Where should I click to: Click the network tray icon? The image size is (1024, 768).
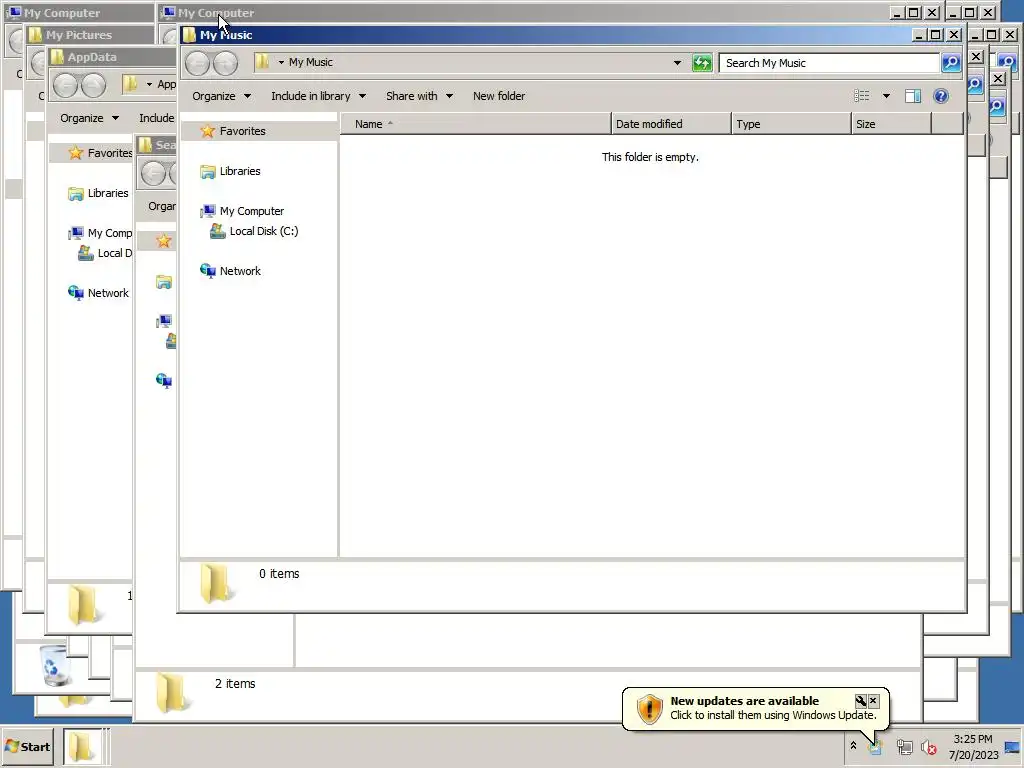pyautogui.click(x=904, y=747)
